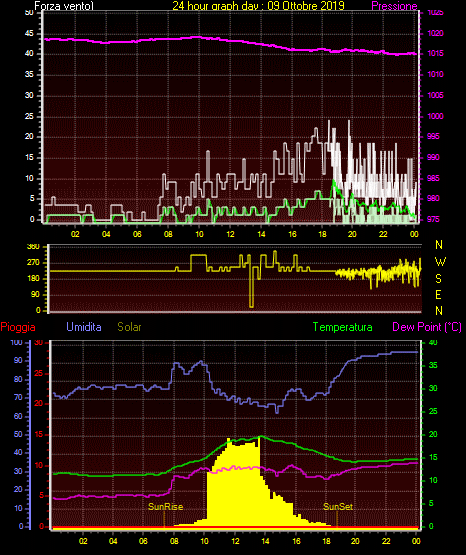The width and height of the screenshot is (466, 555).
Task: Click wind speed axis value '25'
Action: 29,116
